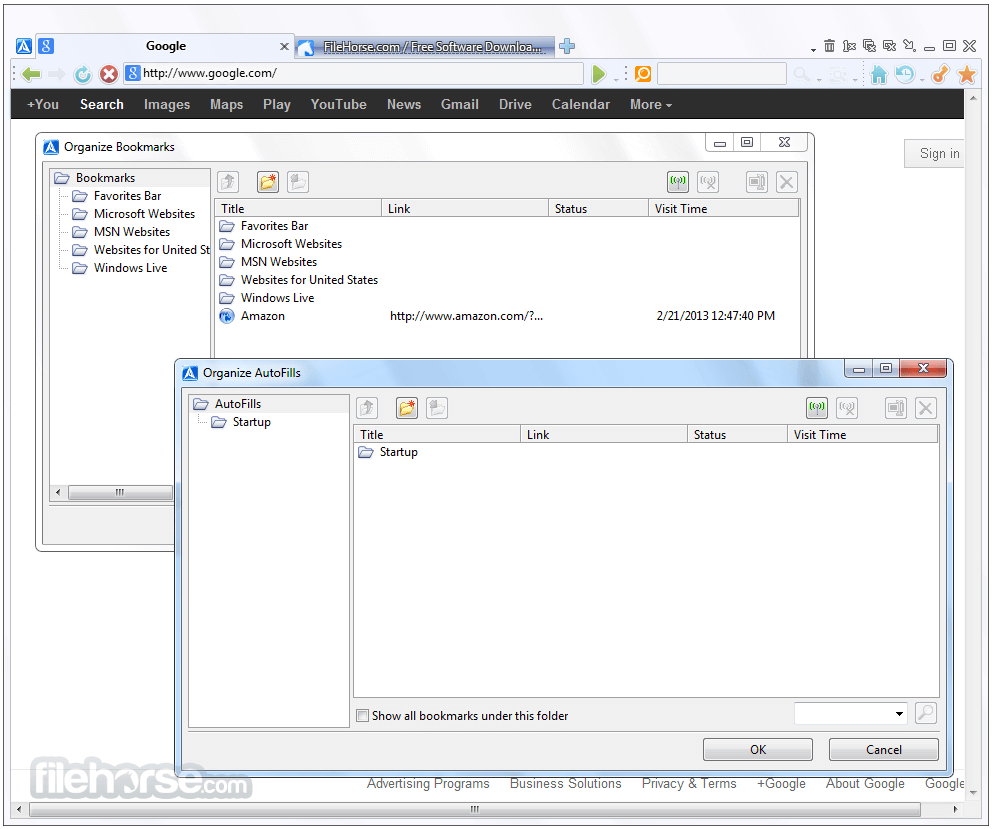The height and width of the screenshot is (829, 992).
Task: Click the Visit Time column header in AutoFills
Action: [820, 435]
